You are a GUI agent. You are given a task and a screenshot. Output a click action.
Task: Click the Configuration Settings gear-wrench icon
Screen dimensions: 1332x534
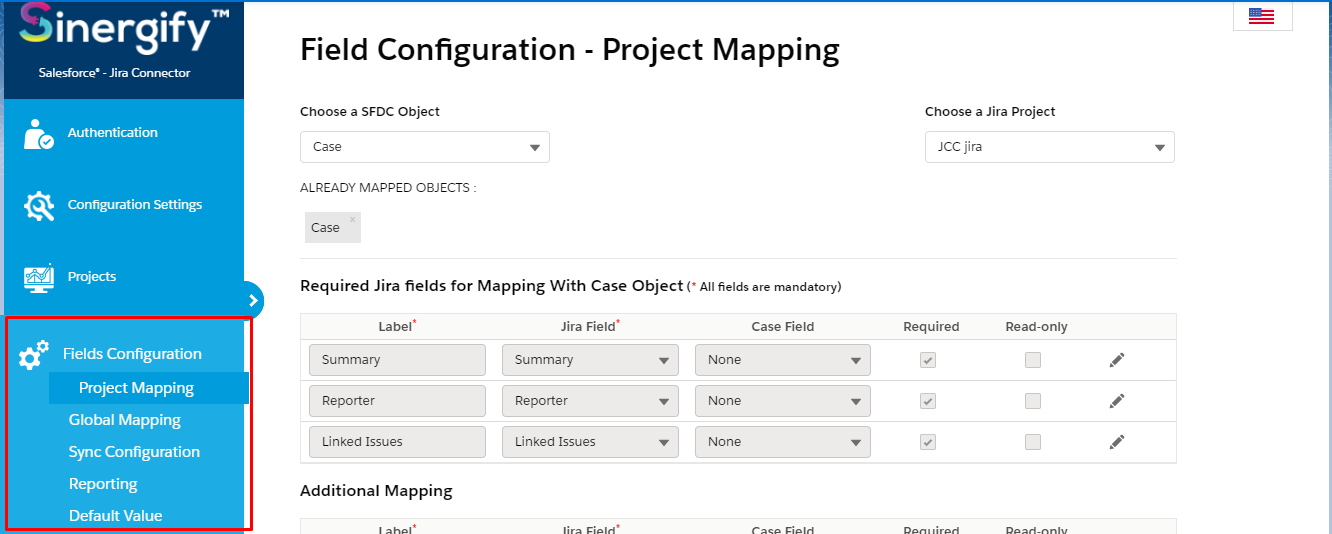click(x=38, y=205)
